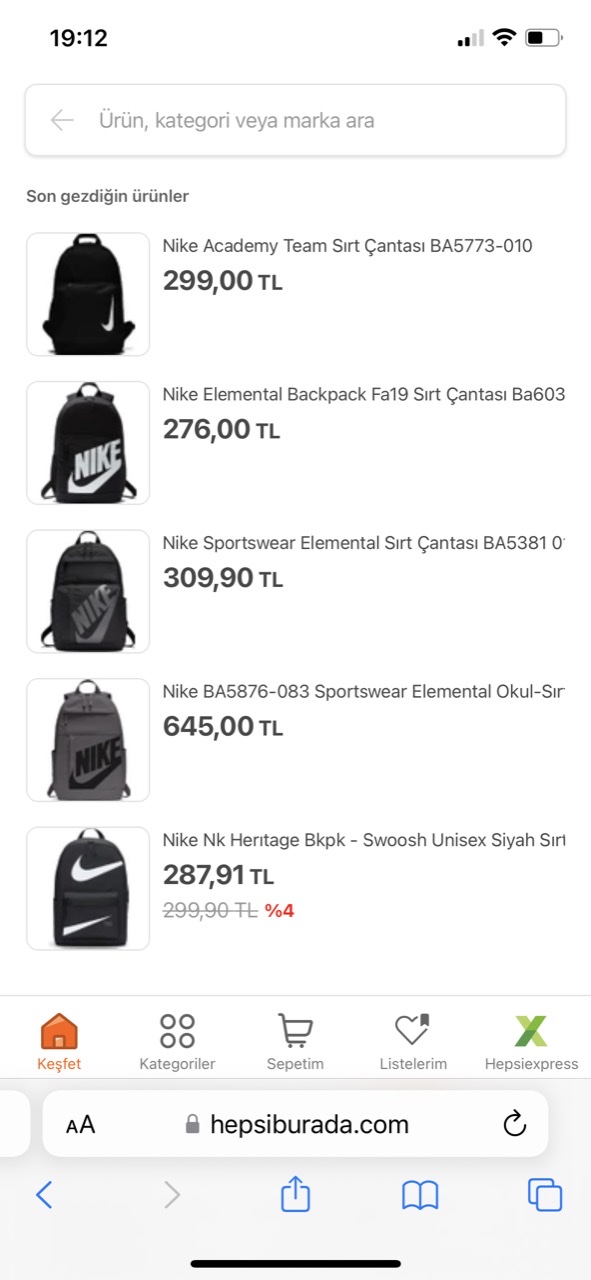Open Nike Heritage Swoosh backpack thumbnail
This screenshot has width=591, height=1280.
[x=88, y=888]
